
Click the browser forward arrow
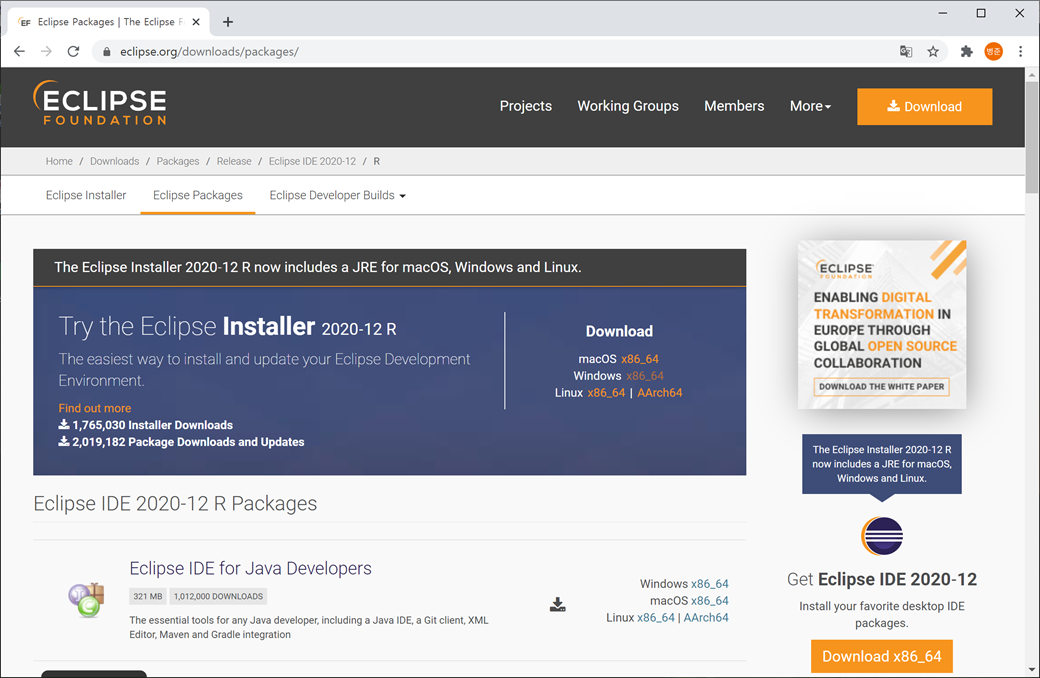pyautogui.click(x=46, y=51)
